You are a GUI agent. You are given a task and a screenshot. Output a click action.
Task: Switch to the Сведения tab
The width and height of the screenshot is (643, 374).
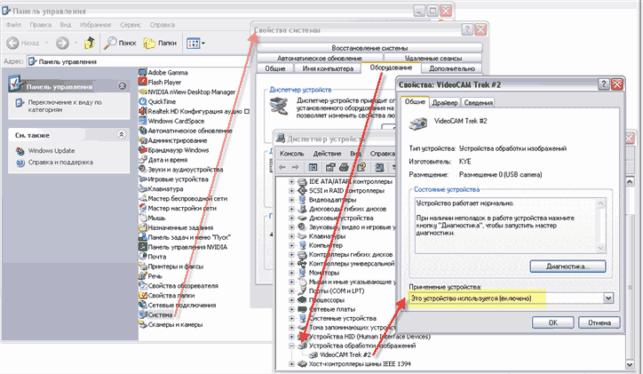(478, 103)
